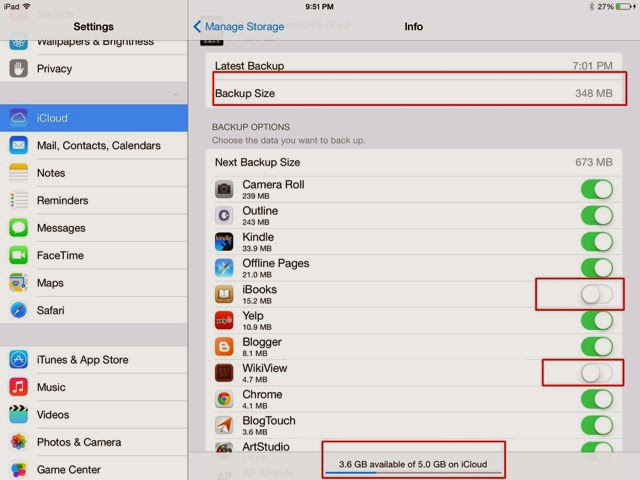Tap the Music note icon
Screen dimensions: 640x480
click(x=19, y=387)
